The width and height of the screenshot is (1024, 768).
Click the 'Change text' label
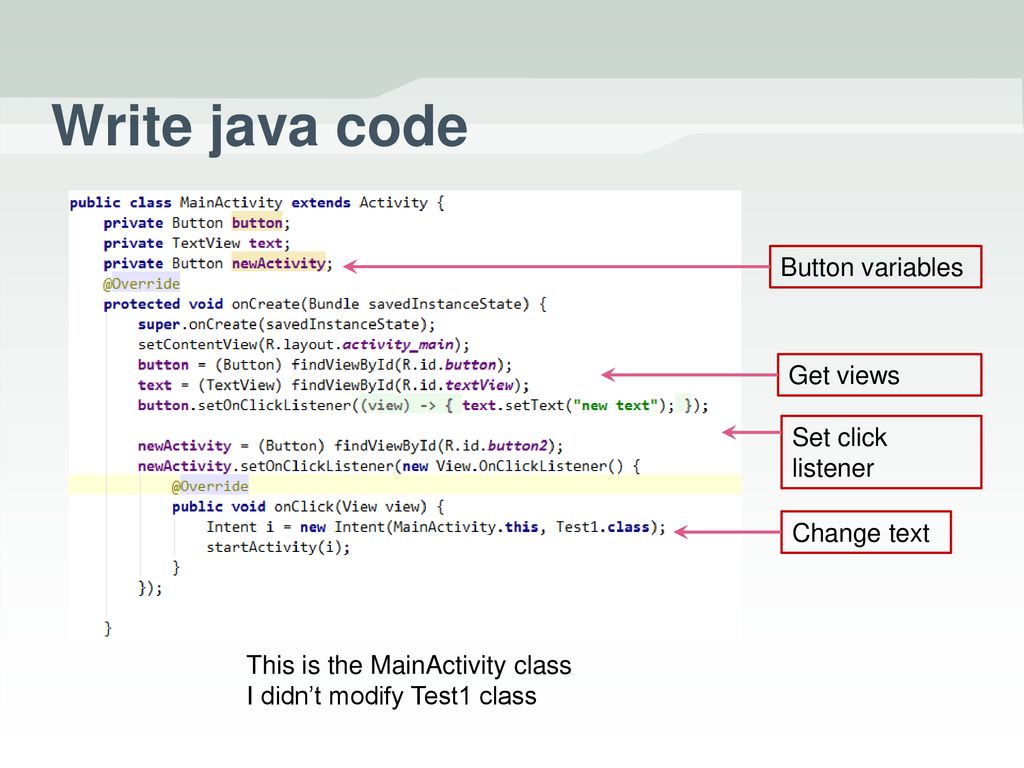865,533
